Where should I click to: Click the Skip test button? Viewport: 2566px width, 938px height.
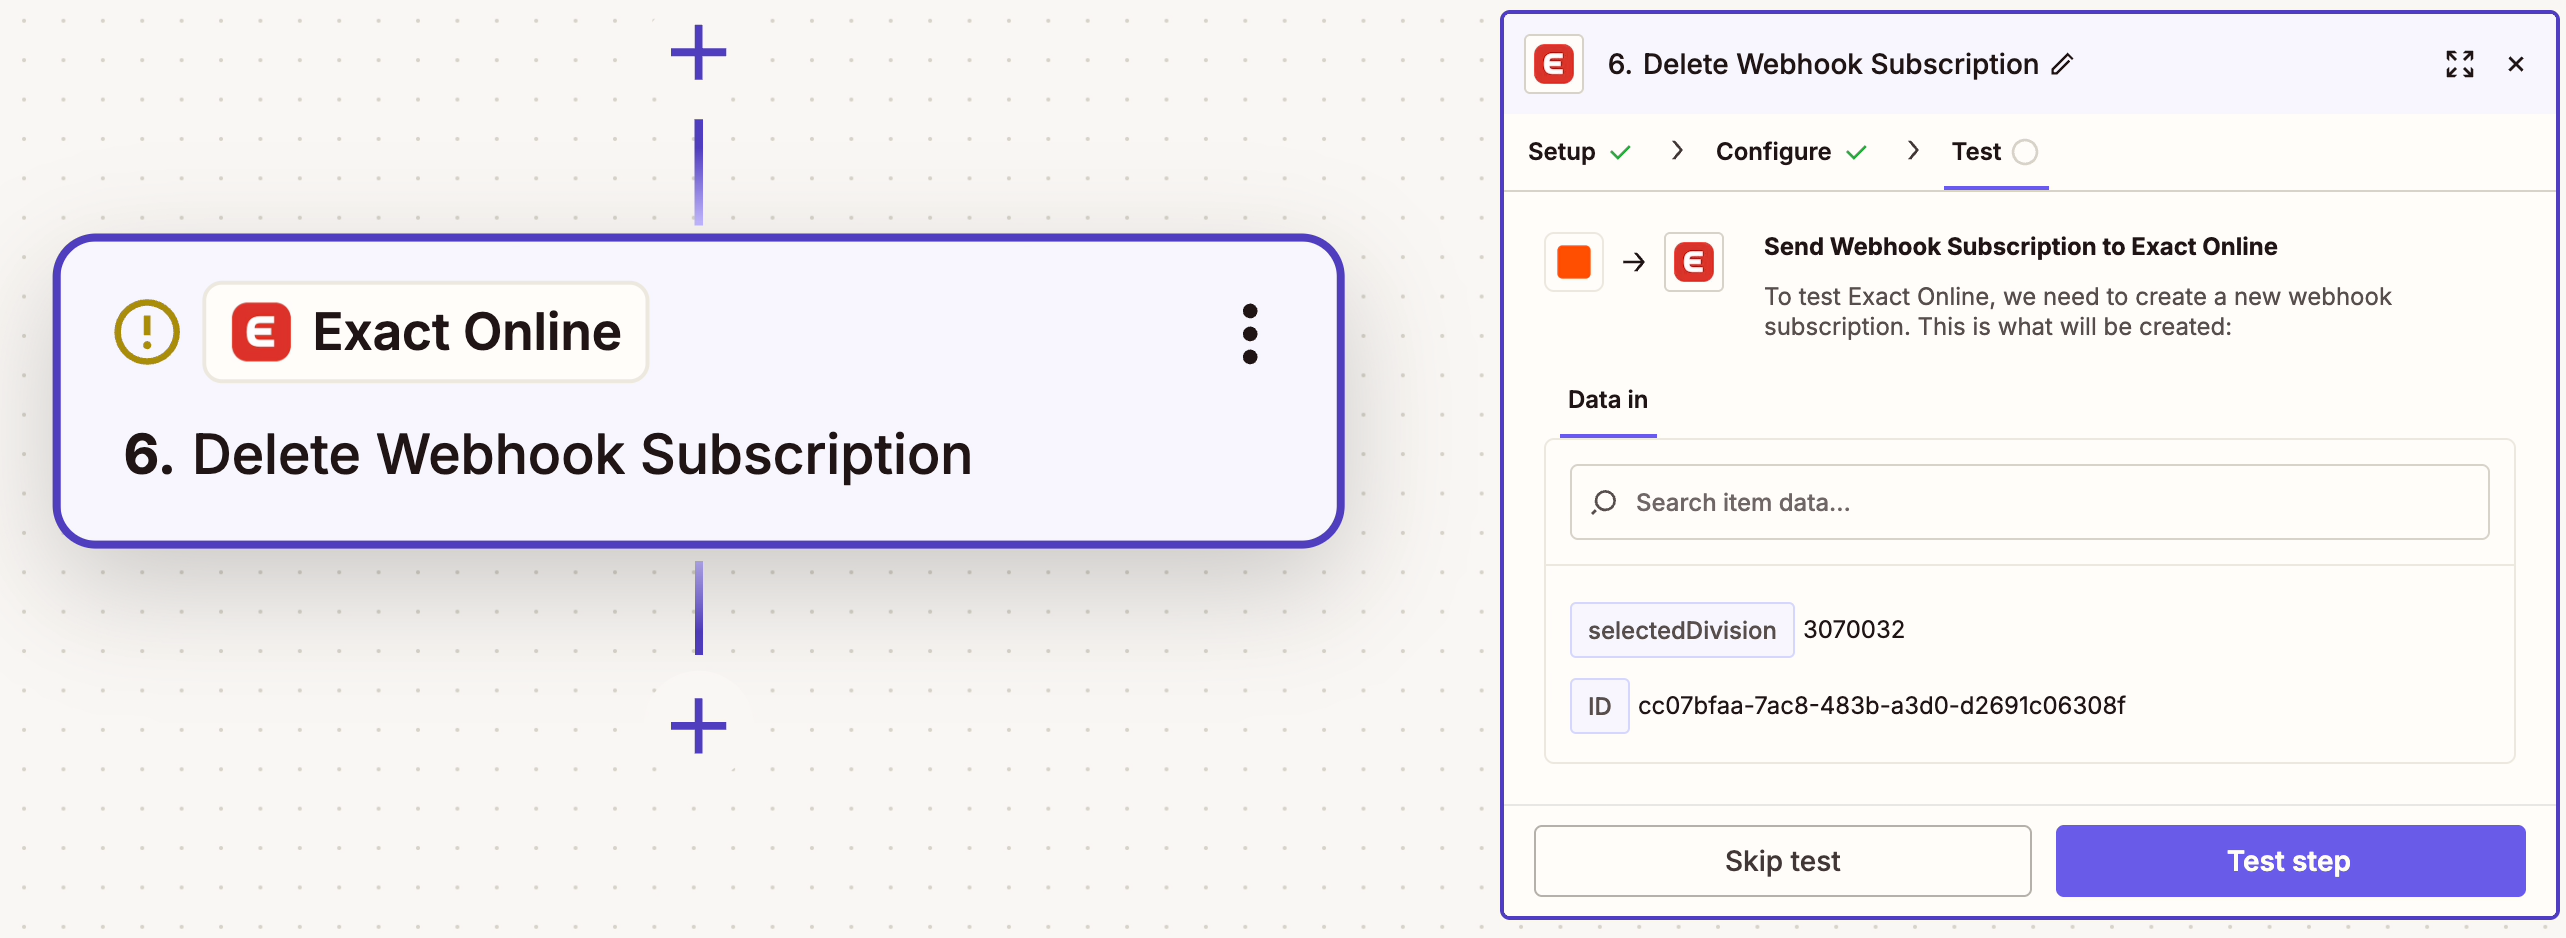(1782, 861)
